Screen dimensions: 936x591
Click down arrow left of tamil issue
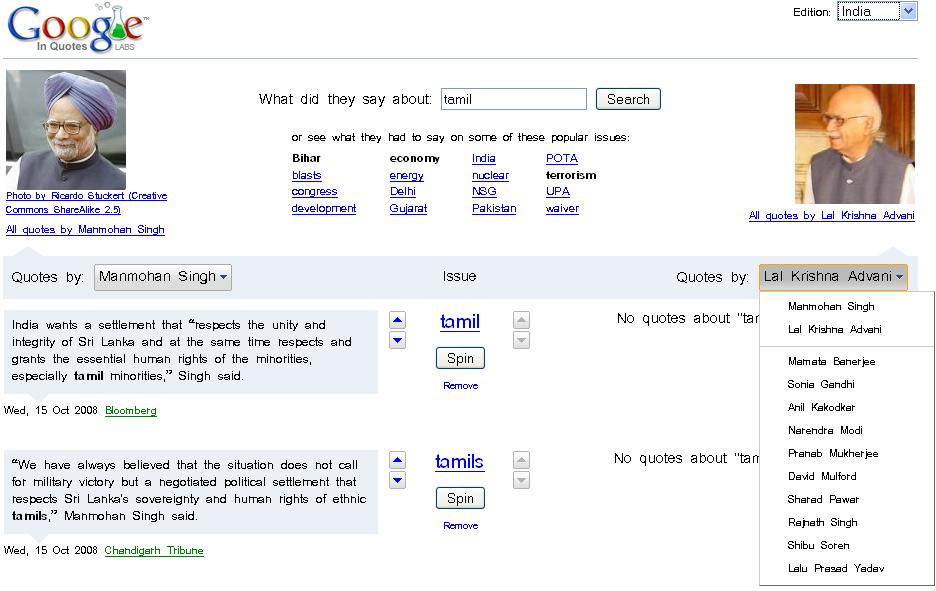(397, 341)
